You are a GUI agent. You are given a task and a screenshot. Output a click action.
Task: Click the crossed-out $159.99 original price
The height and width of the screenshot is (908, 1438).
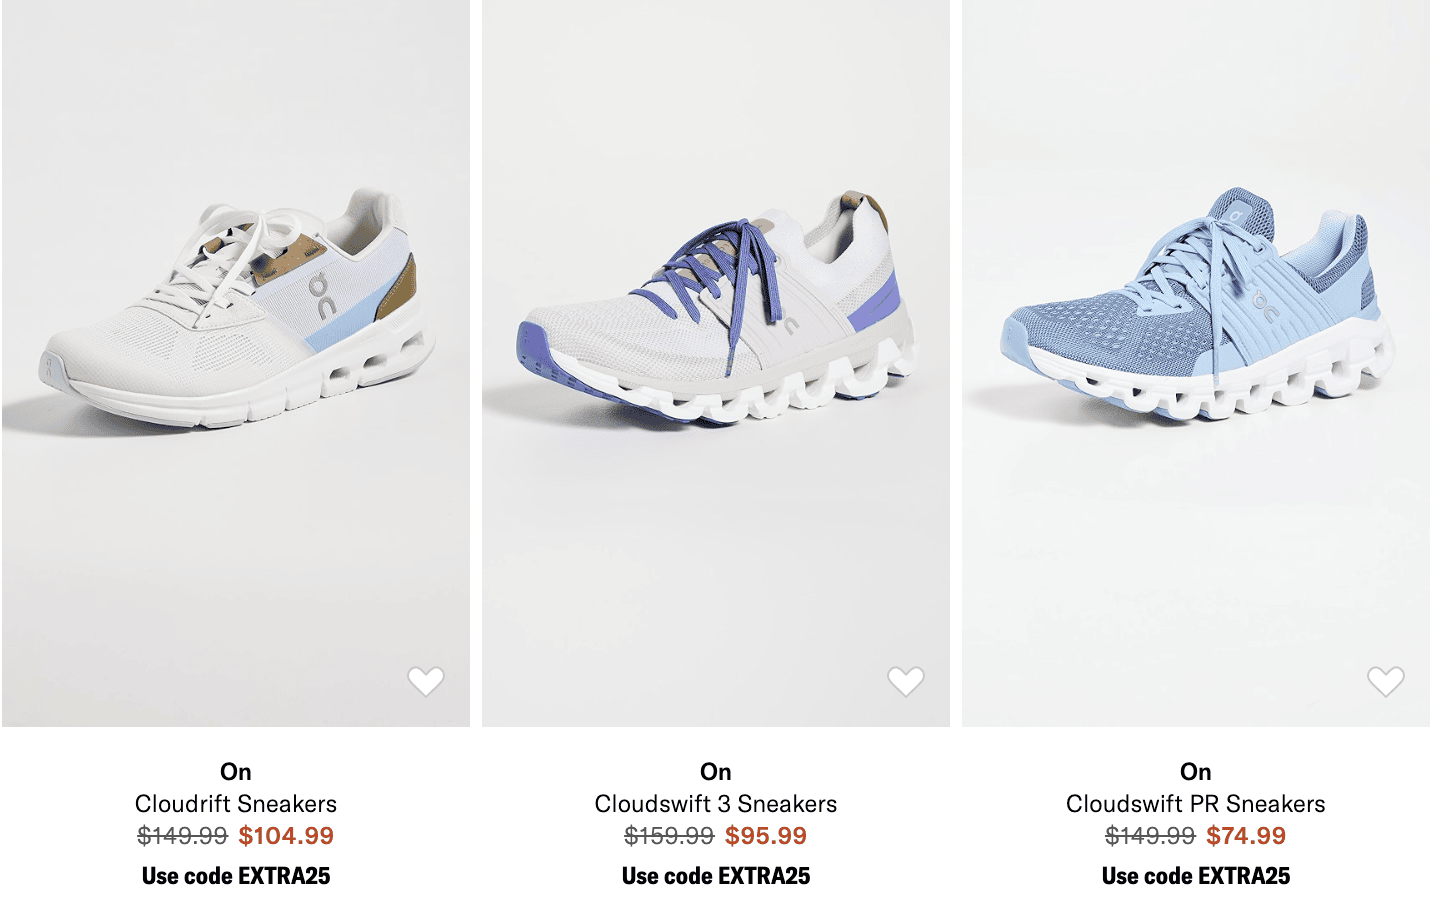click(x=669, y=836)
